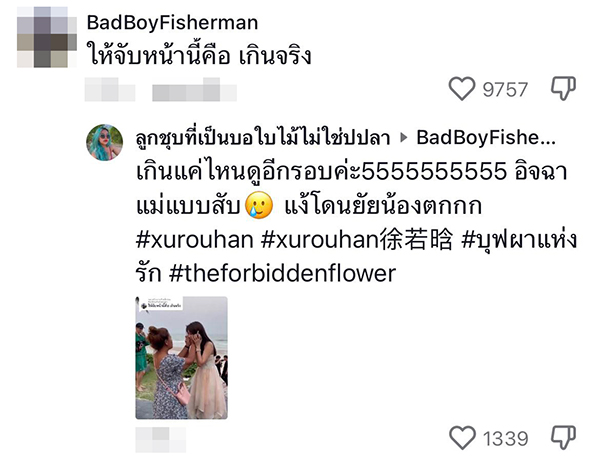Open the truncated BadBoyFishe... mention

(486, 138)
